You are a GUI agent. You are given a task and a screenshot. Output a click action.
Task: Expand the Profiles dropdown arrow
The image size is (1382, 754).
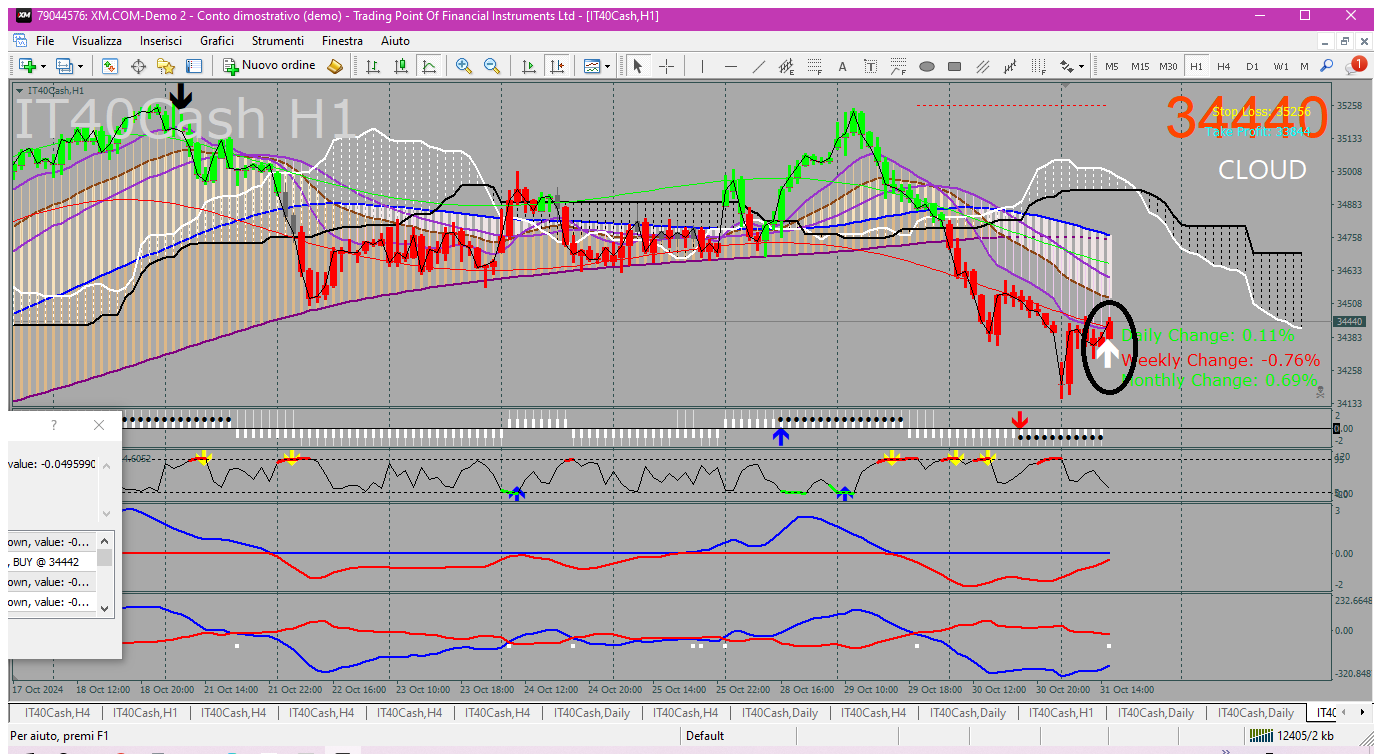click(x=81, y=67)
